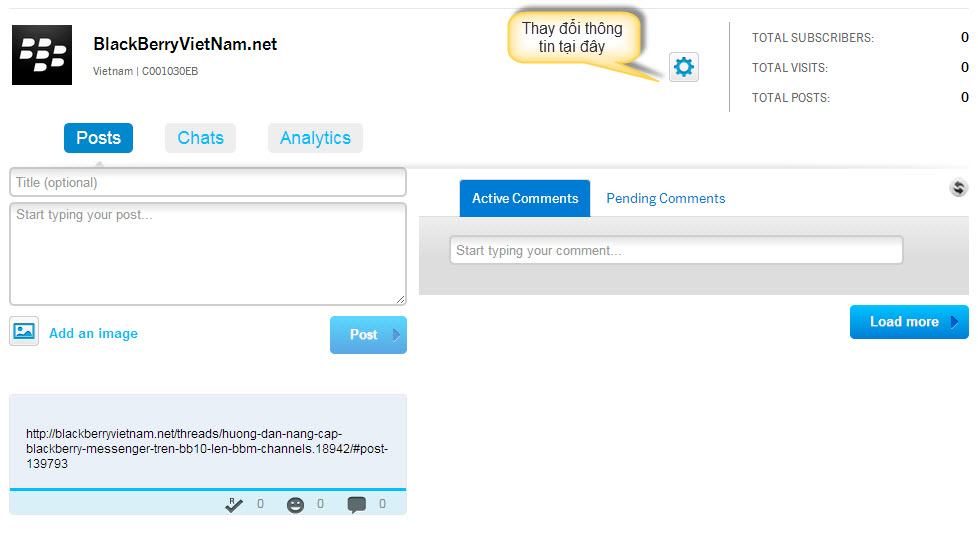The width and height of the screenshot is (978, 538).
Task: Click the smiley likes icon on post
Action: coord(295,504)
